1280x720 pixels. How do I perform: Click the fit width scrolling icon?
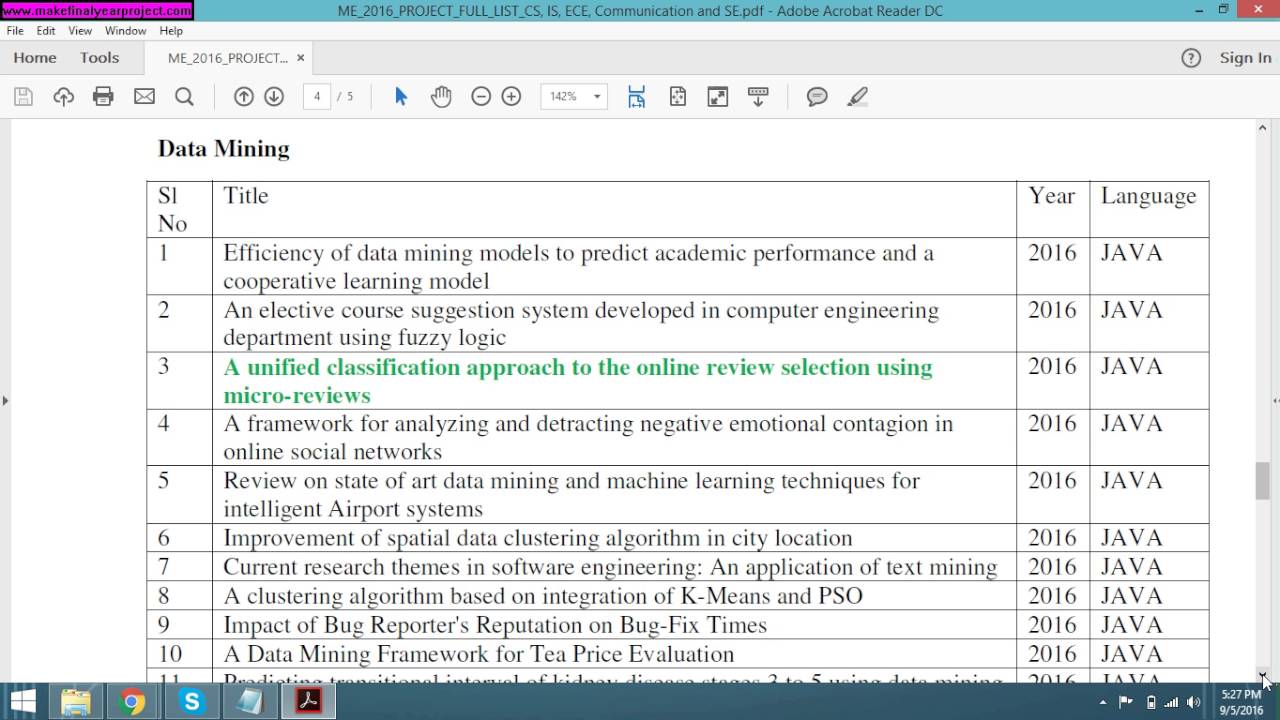636,97
